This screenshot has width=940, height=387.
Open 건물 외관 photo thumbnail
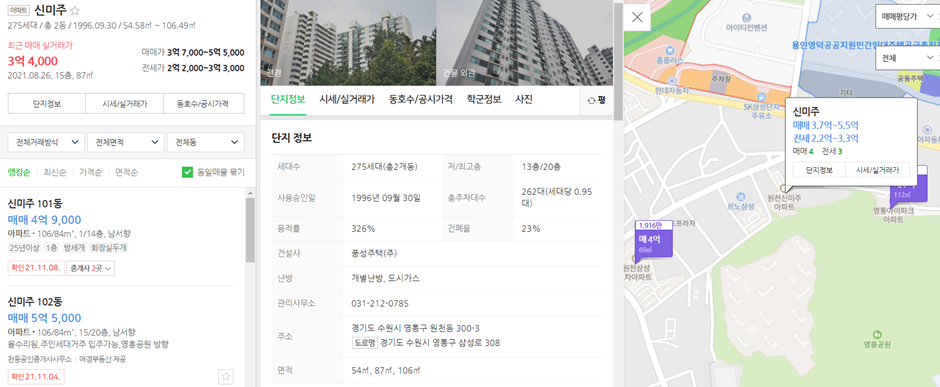pos(525,43)
